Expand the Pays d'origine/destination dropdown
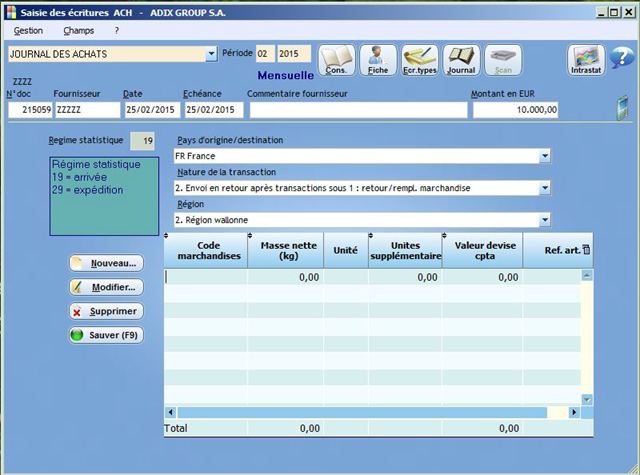The width and height of the screenshot is (640, 475). (544, 156)
